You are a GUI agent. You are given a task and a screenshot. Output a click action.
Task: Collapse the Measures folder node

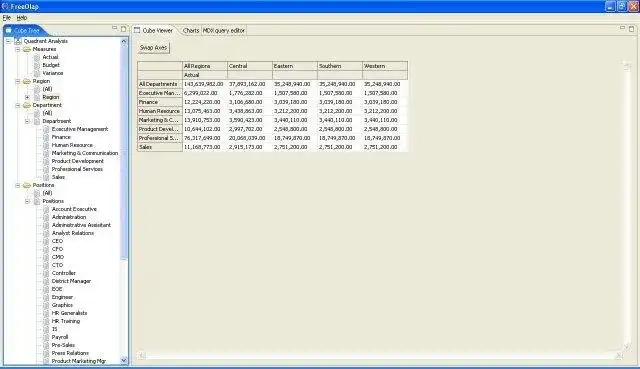(18, 49)
